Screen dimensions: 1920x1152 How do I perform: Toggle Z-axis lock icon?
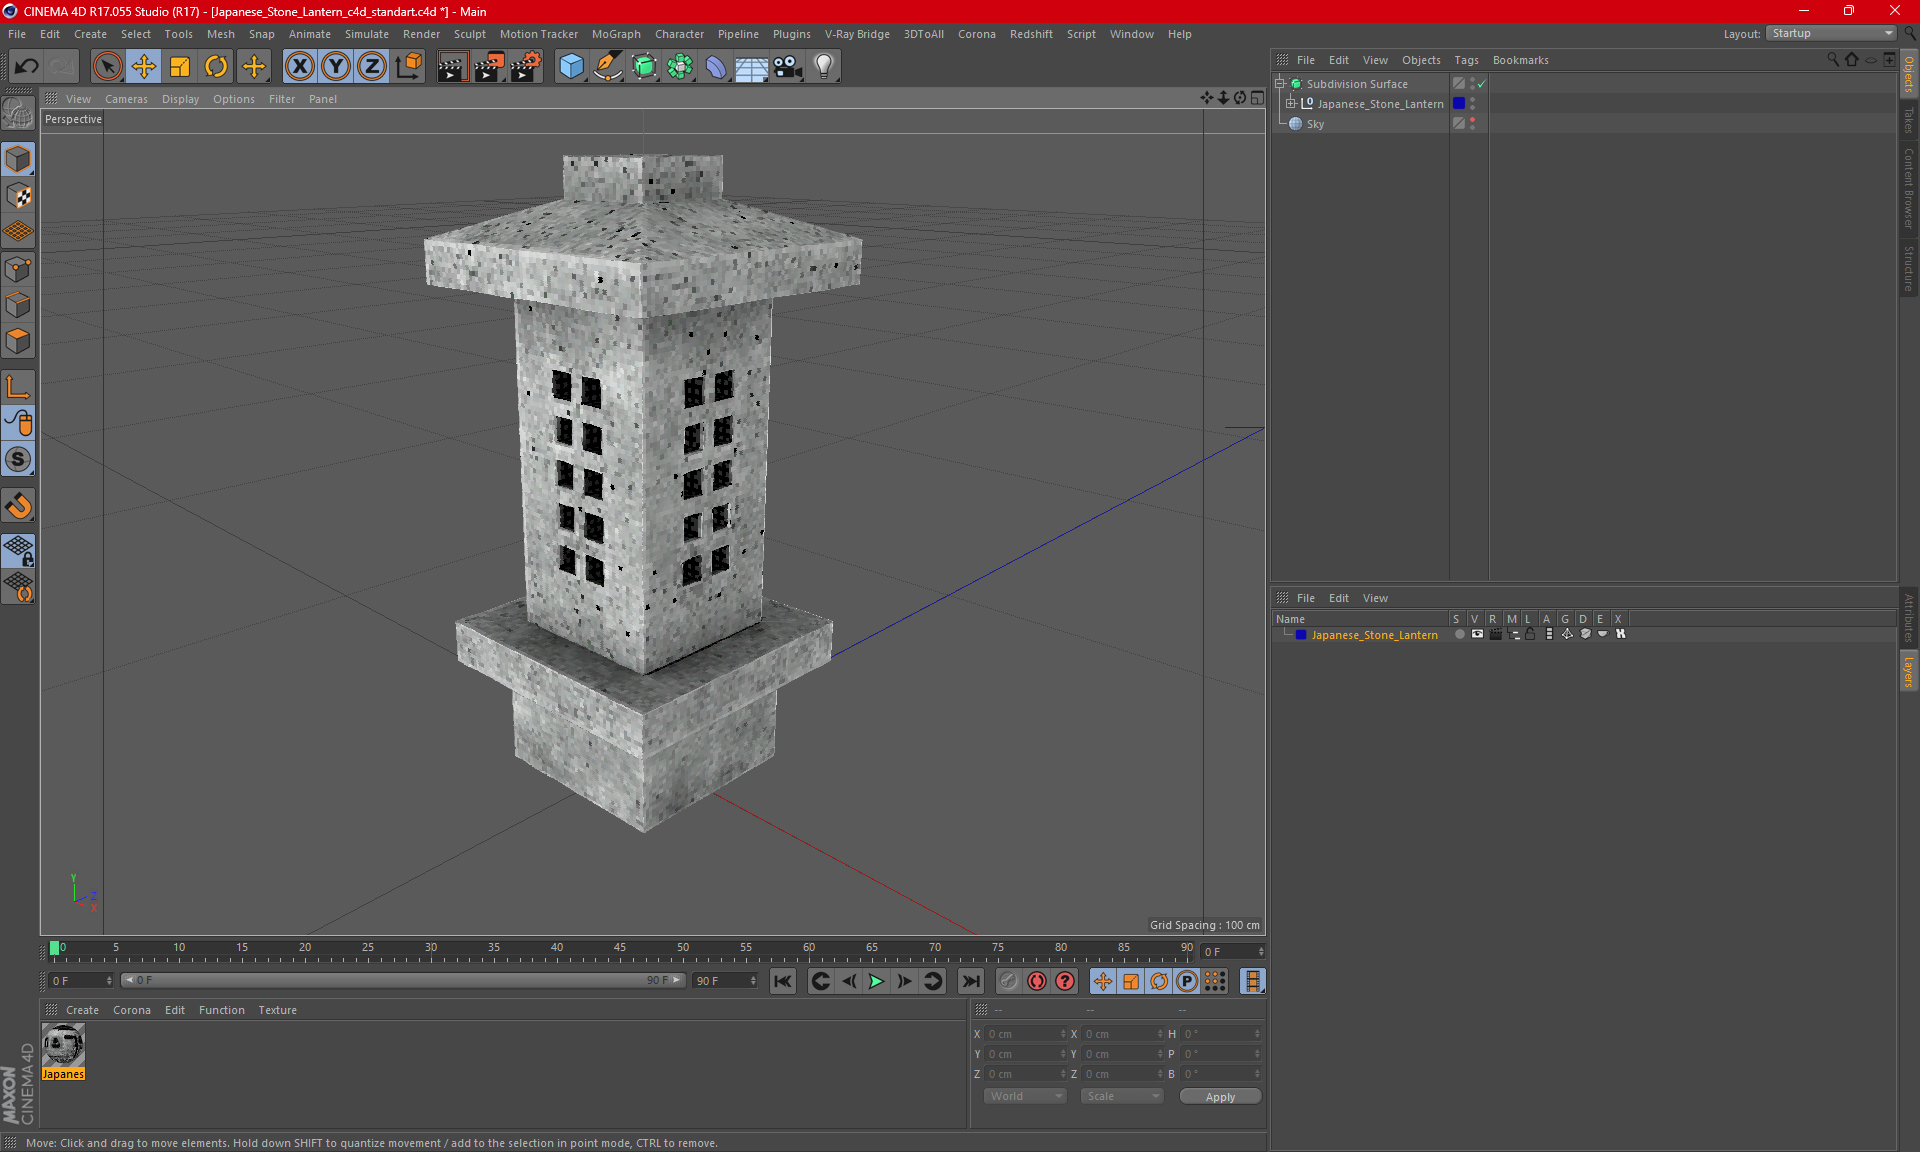point(372,66)
